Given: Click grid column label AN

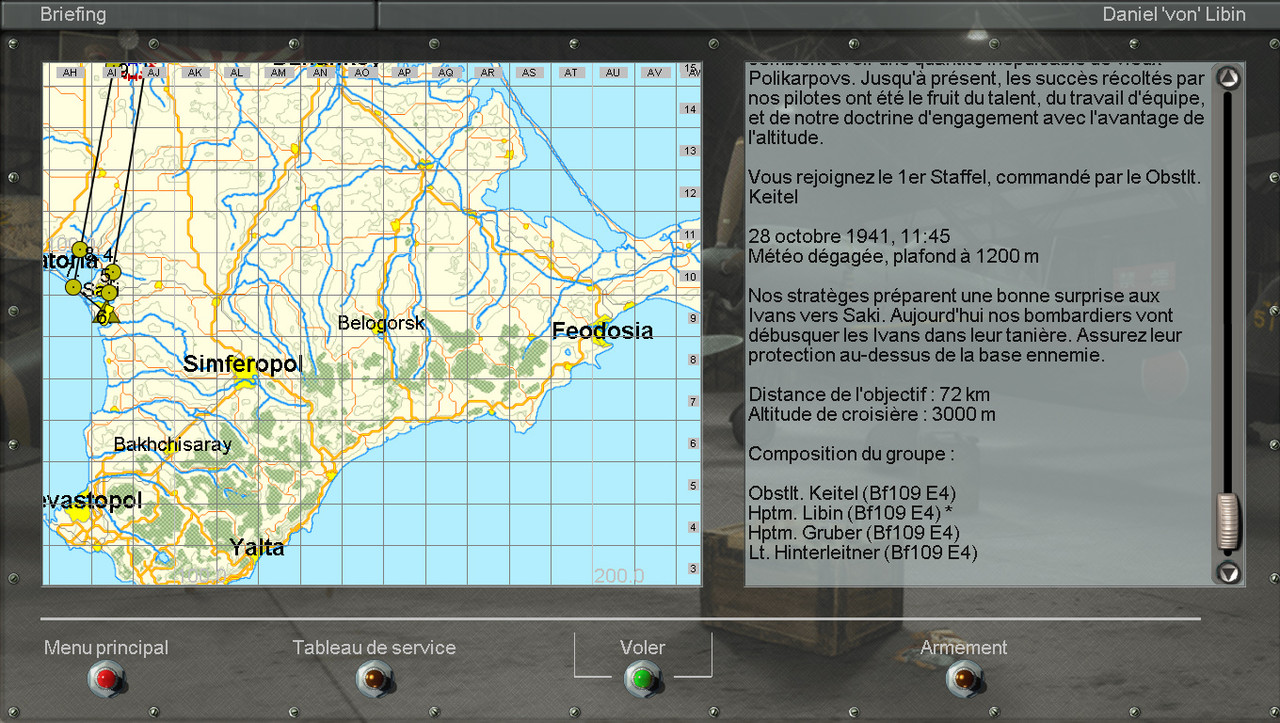Looking at the screenshot, I should [320, 73].
